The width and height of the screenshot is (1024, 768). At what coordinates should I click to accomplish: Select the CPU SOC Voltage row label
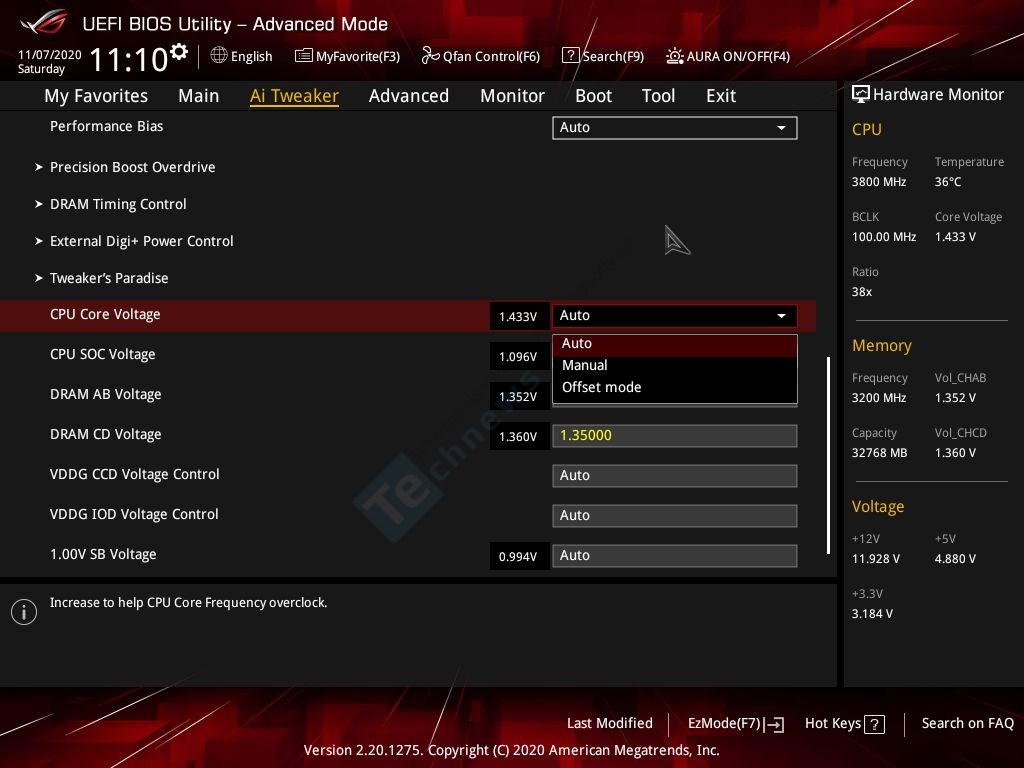pyautogui.click(x=103, y=355)
